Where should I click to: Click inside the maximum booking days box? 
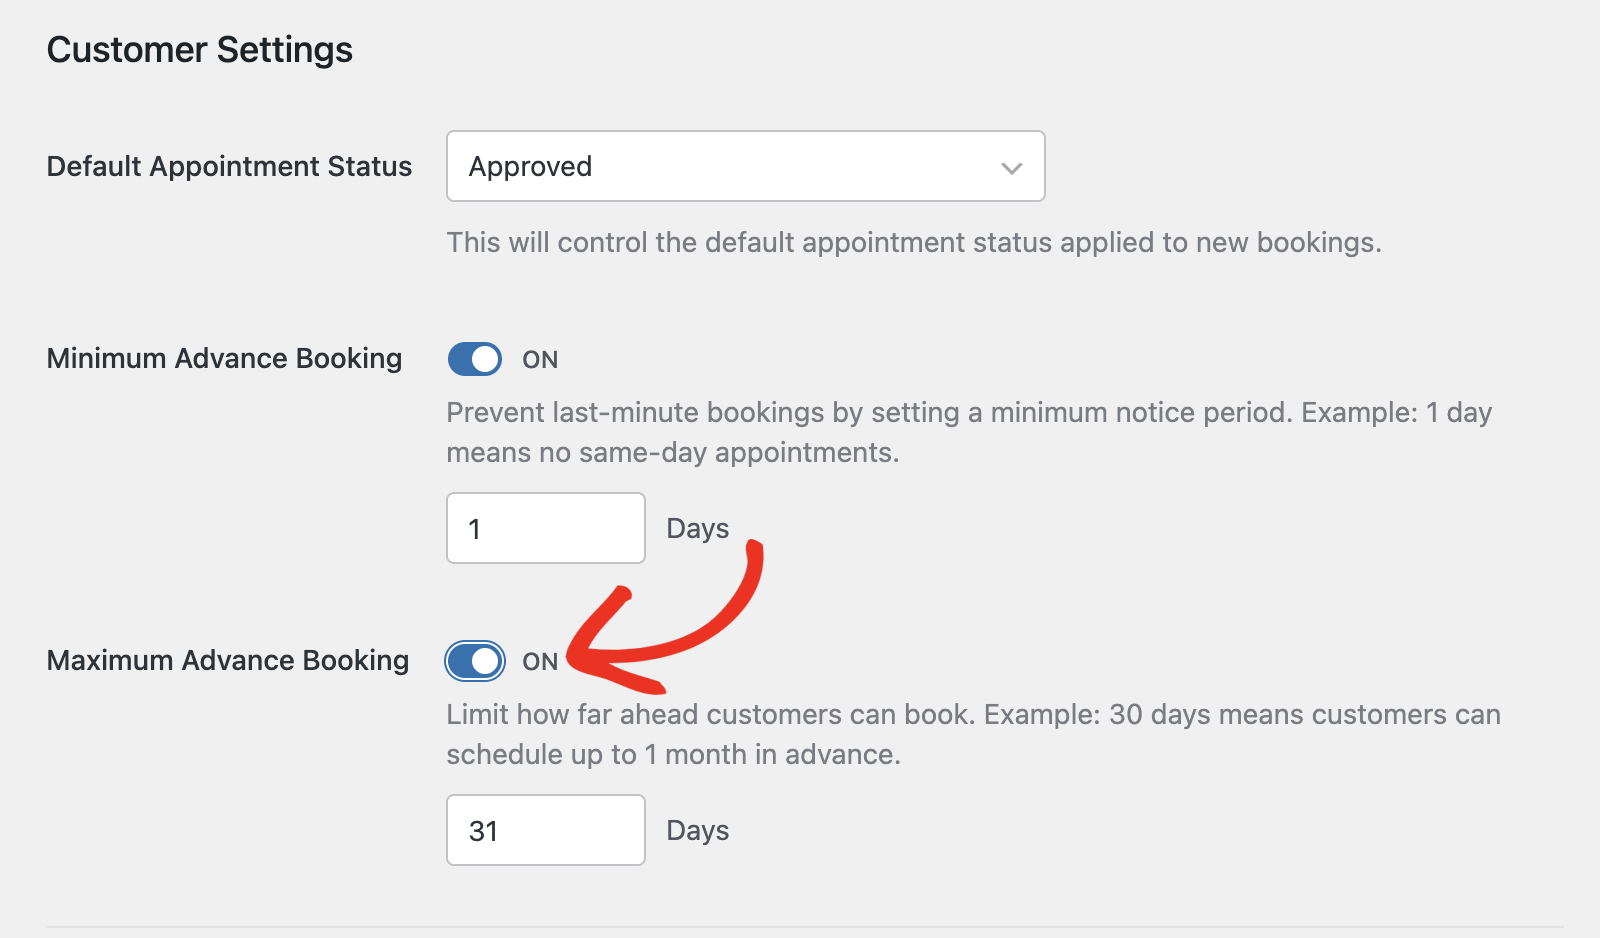[x=545, y=829]
